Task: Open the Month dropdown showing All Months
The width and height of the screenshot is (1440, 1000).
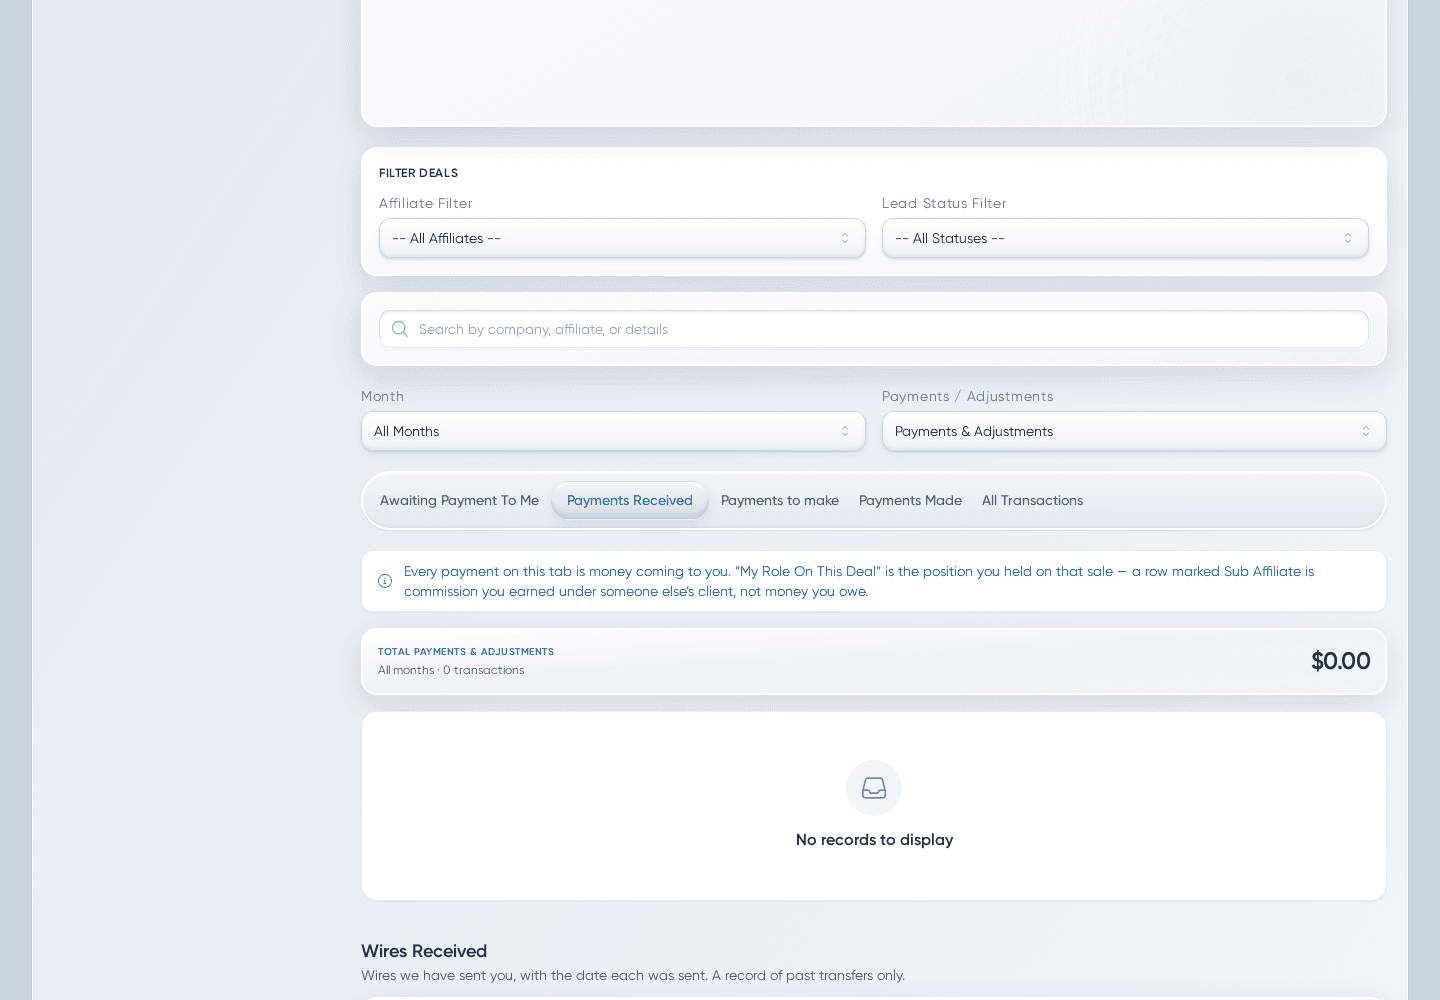Action: 613,431
